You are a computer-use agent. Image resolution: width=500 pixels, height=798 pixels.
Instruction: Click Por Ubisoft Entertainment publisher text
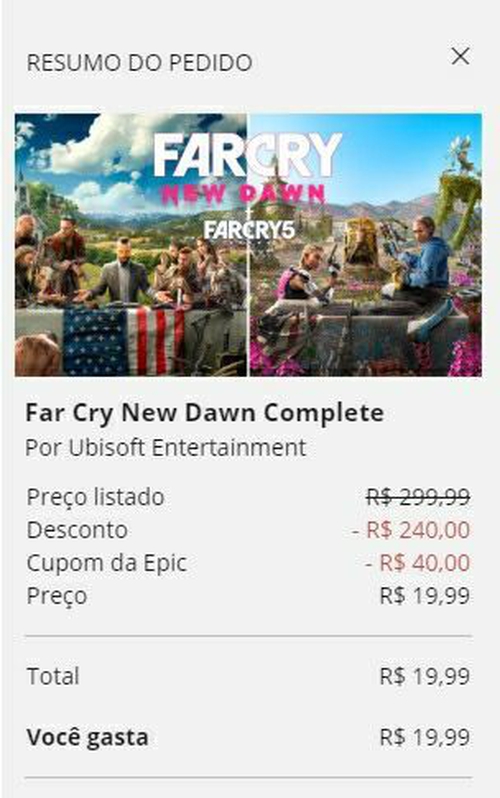pos(166,447)
